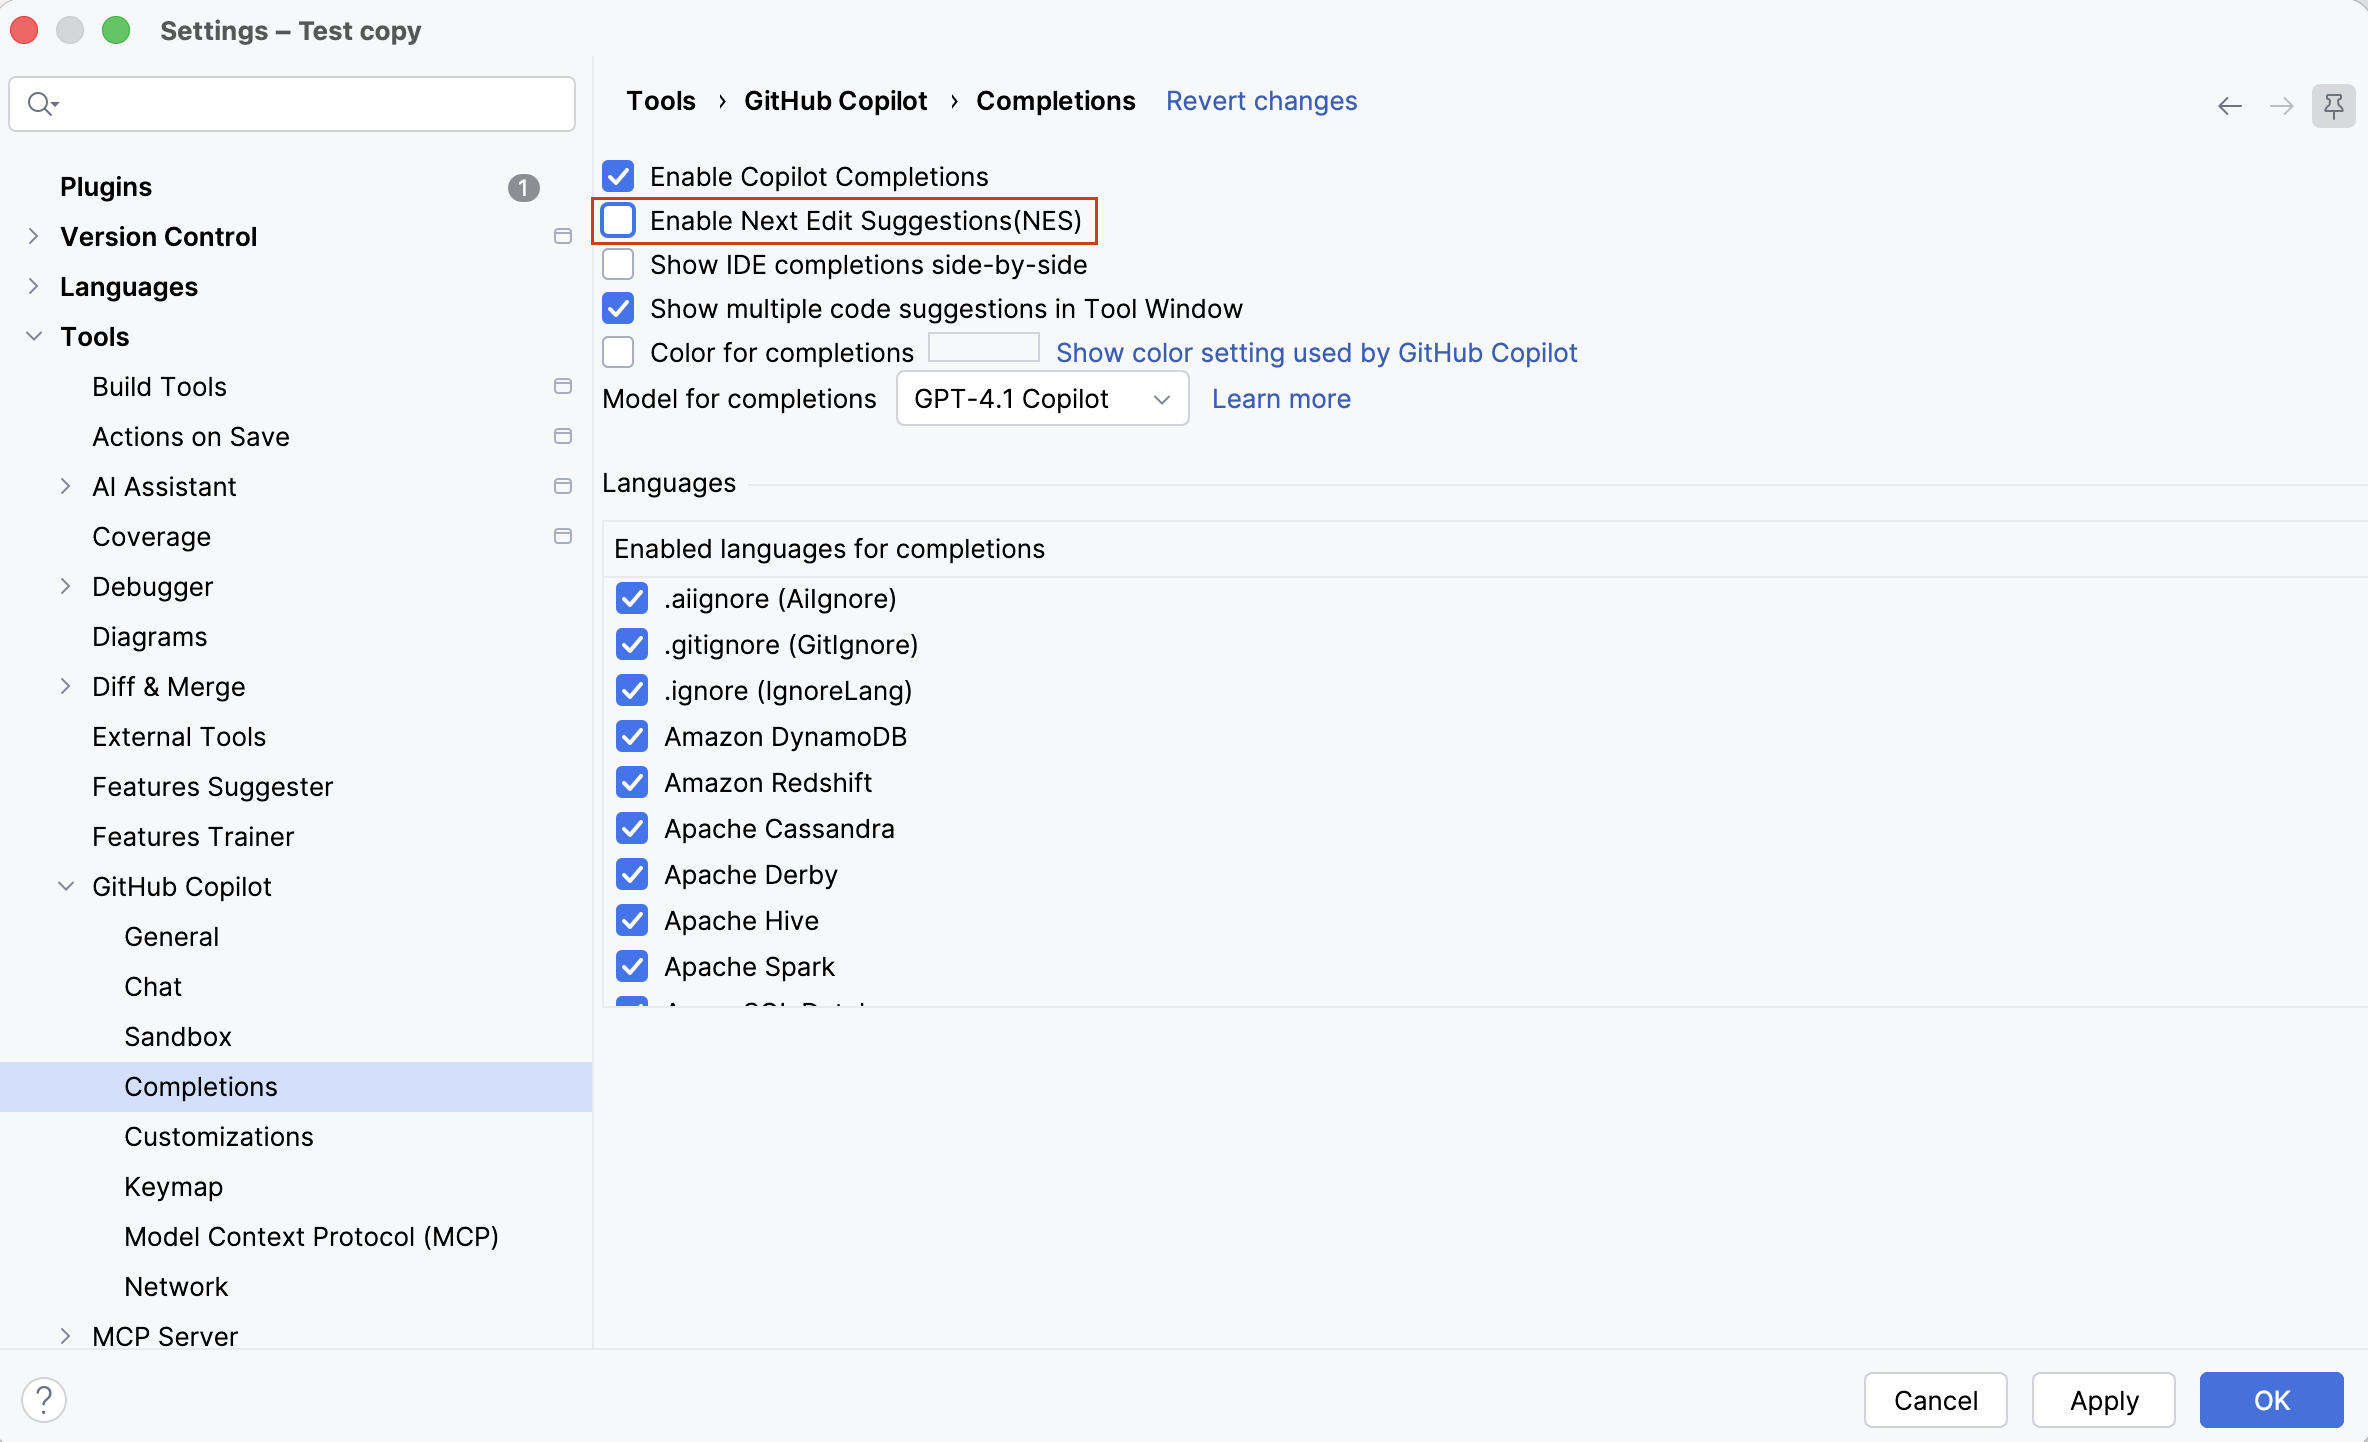2368x1442 pixels.
Task: Focus the settings search field
Action: [x=292, y=103]
